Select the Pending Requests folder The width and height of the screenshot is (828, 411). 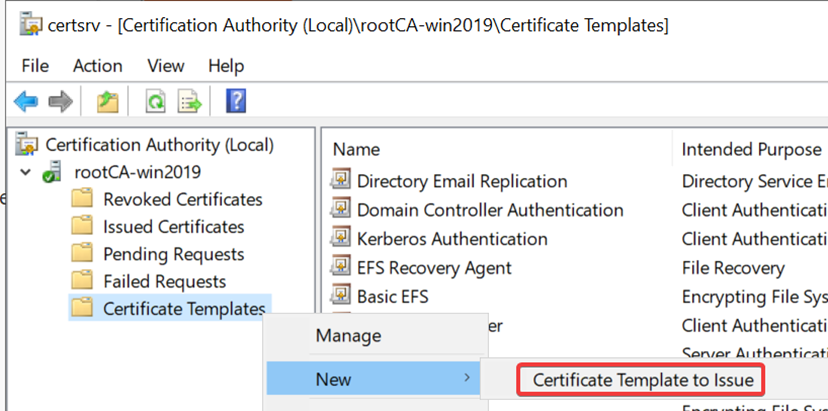[x=173, y=254]
